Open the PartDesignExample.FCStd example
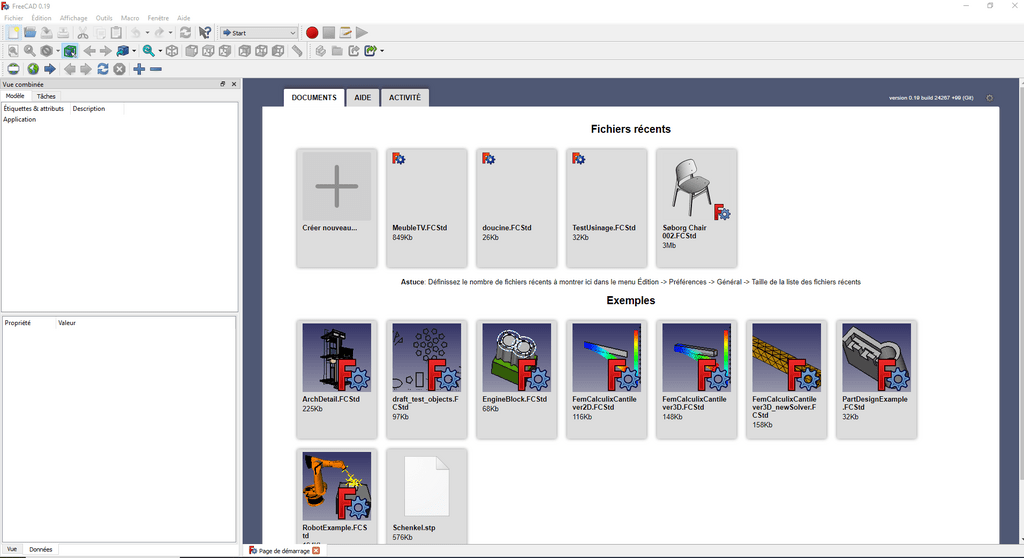This screenshot has height=558, width=1024. [876, 379]
